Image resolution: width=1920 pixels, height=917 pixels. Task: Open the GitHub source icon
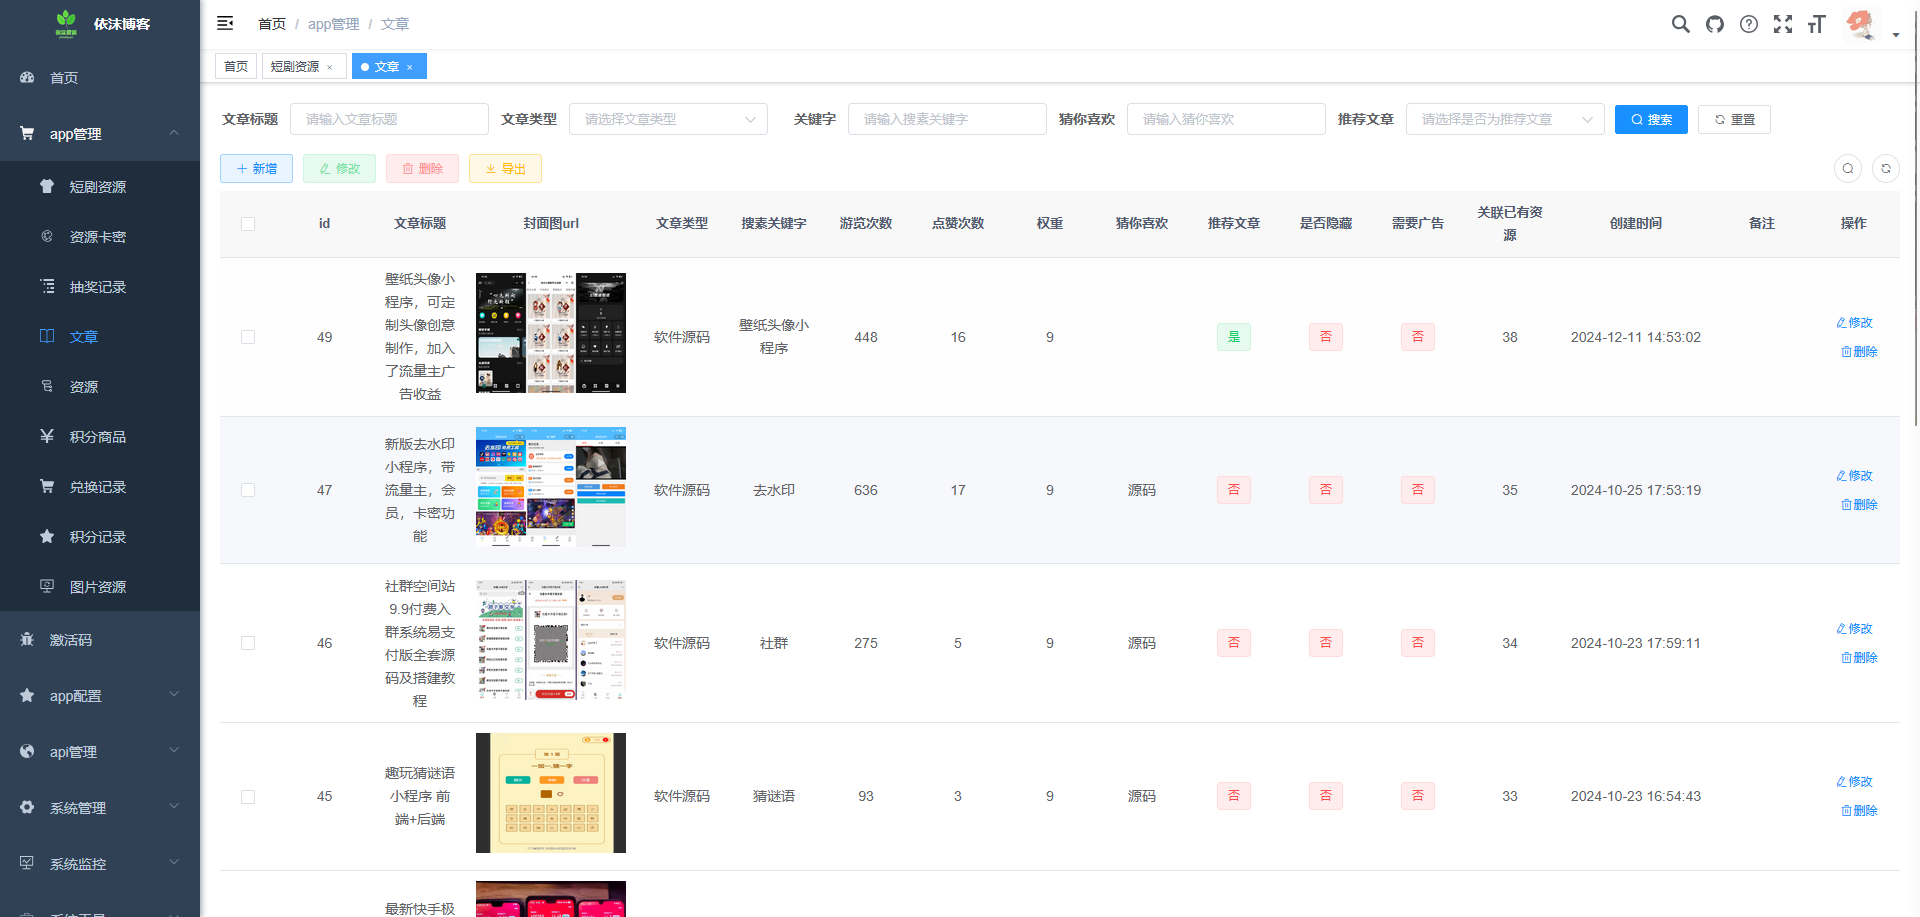(1715, 24)
